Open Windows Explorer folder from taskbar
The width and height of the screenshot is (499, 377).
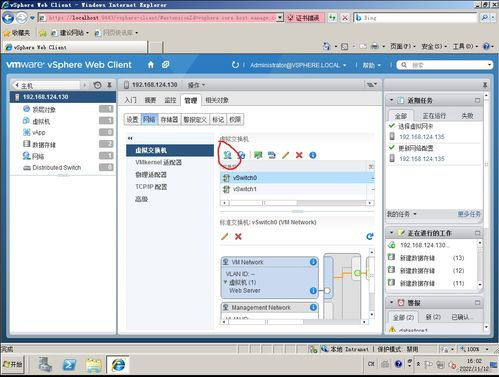click(94, 365)
